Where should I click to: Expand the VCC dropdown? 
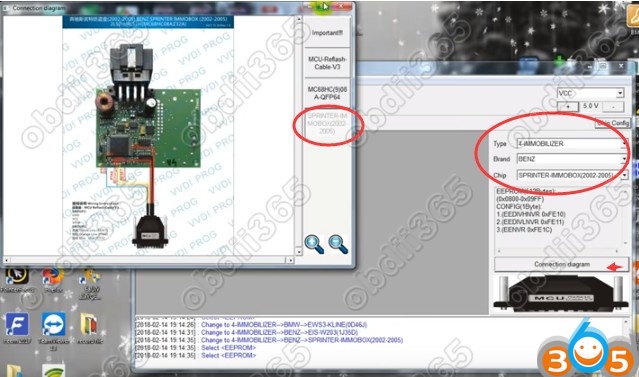point(619,93)
